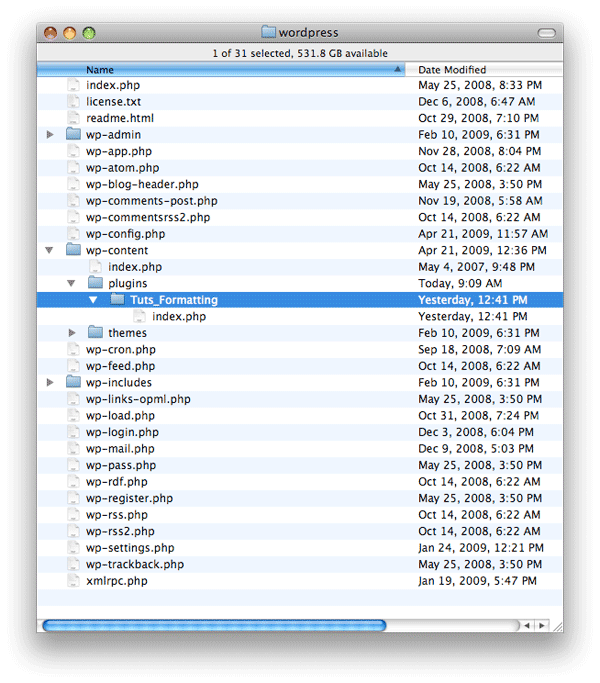600x683 pixels.
Task: Collapse the wp-content folder disclosure triangle
Action: point(49,250)
